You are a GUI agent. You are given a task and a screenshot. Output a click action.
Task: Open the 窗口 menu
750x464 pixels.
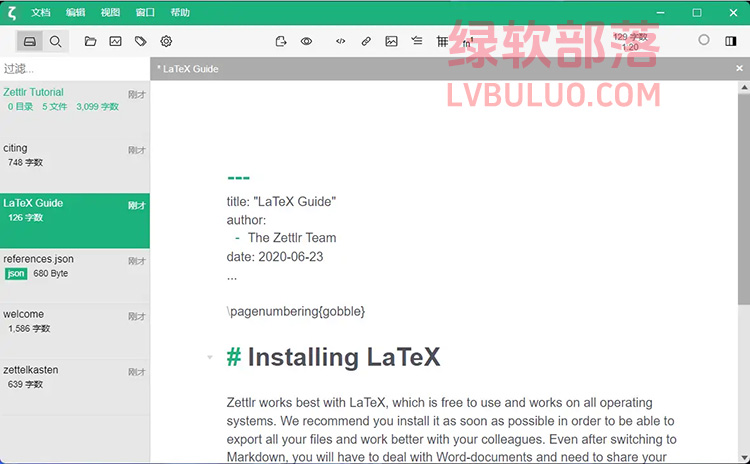click(145, 12)
